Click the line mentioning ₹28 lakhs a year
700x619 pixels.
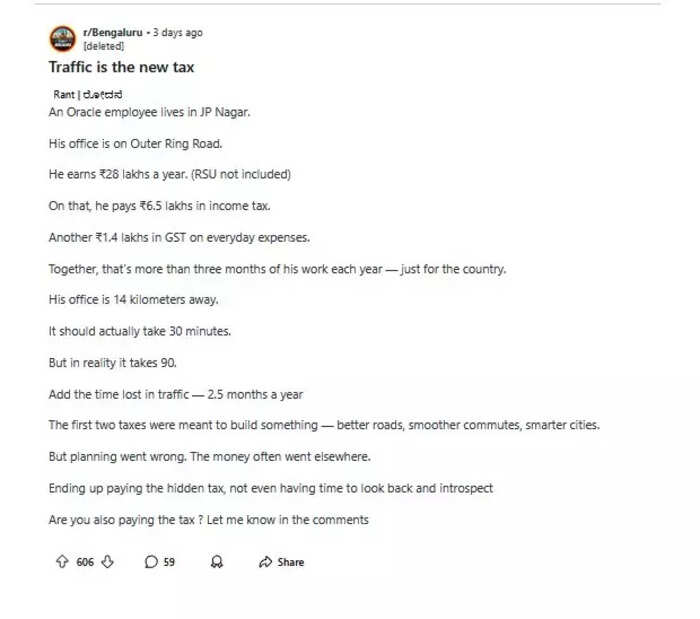click(170, 174)
